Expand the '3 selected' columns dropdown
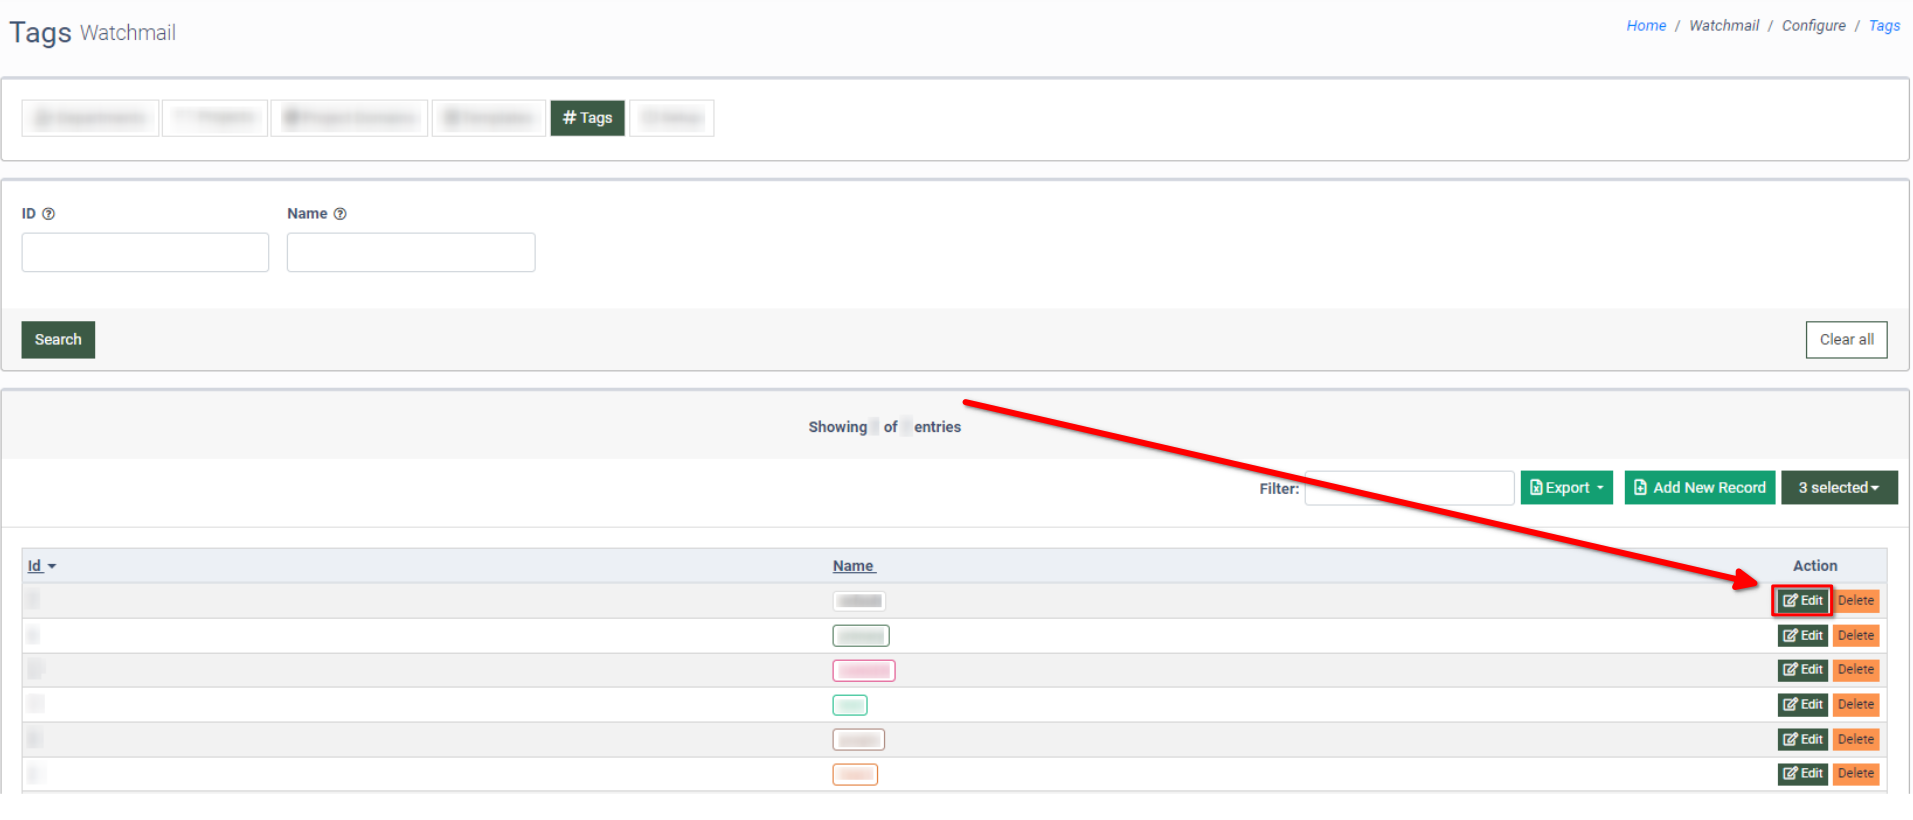Screen dimensions: 1913x820 (x=1838, y=488)
